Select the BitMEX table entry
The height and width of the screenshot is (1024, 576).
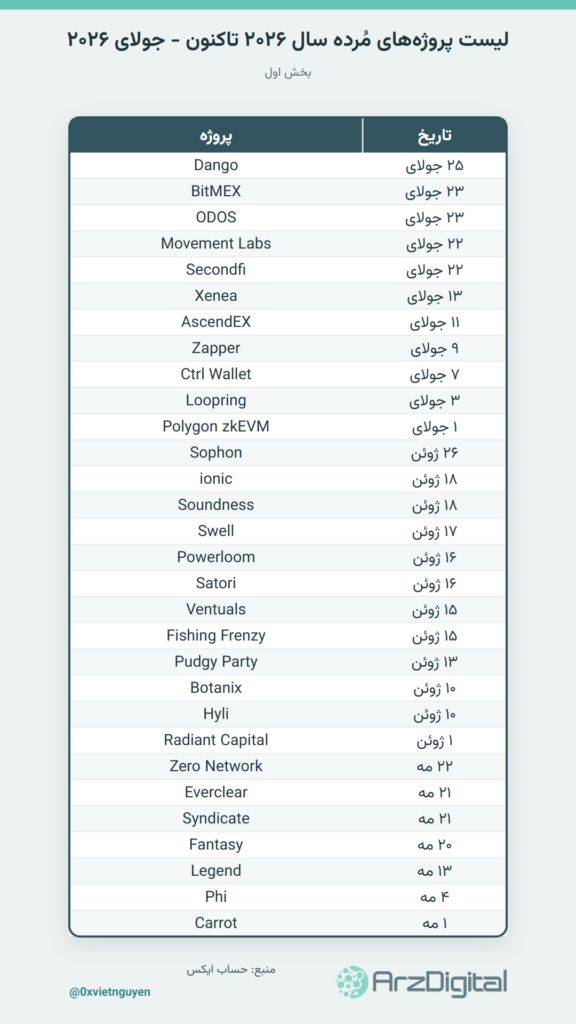click(216, 191)
